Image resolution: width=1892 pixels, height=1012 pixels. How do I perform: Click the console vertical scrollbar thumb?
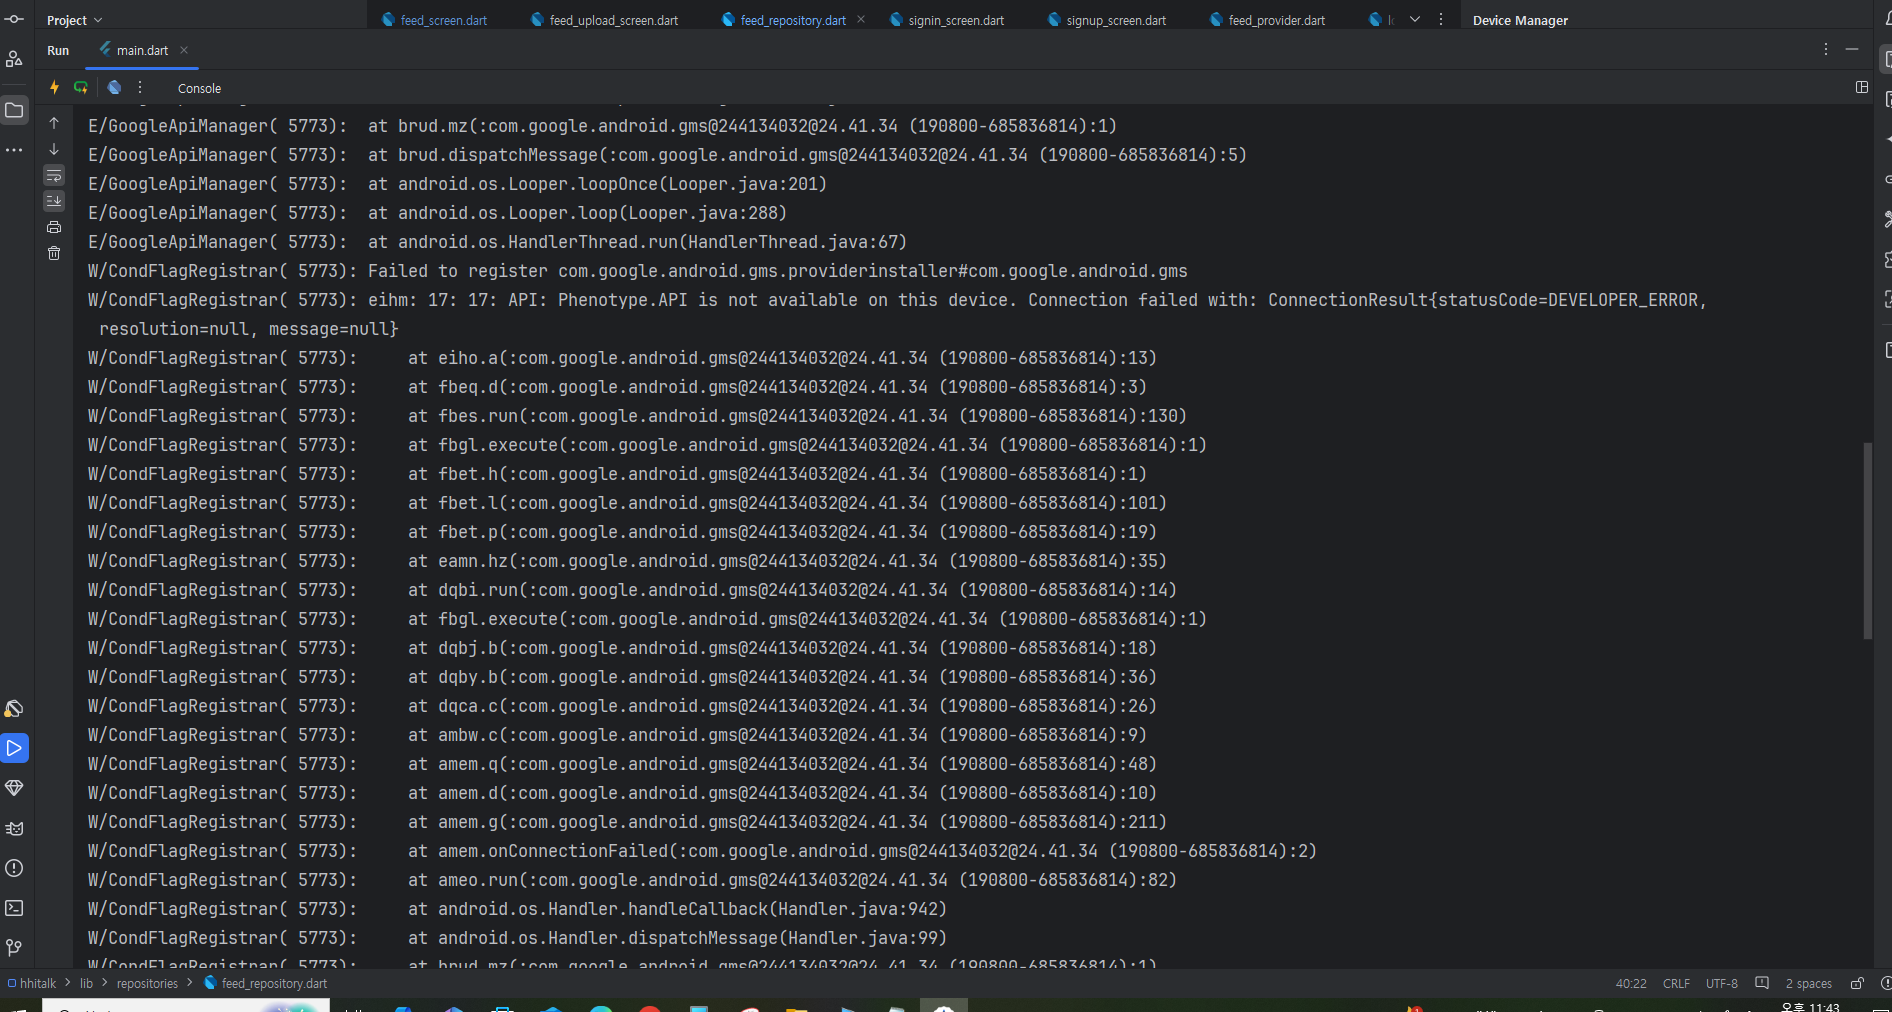1867,540
